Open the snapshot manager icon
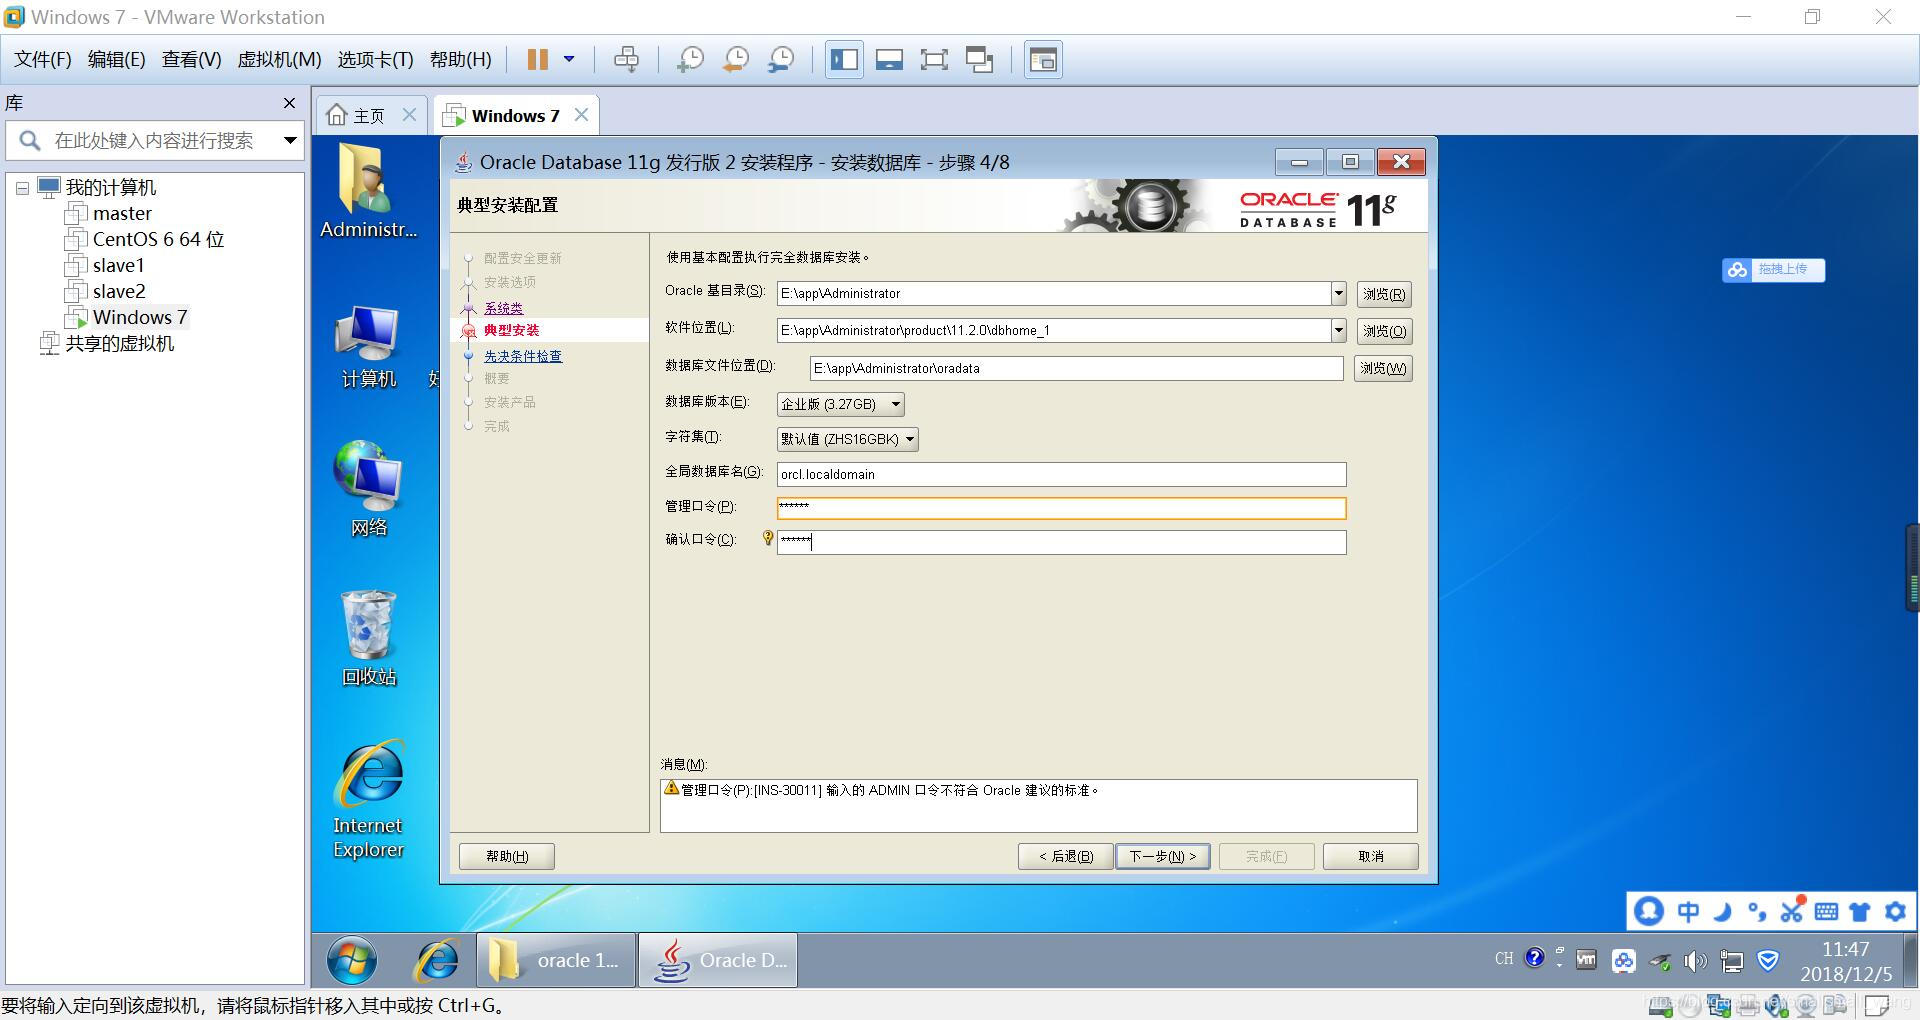Viewport: 1920px width, 1020px height. pos(781,60)
